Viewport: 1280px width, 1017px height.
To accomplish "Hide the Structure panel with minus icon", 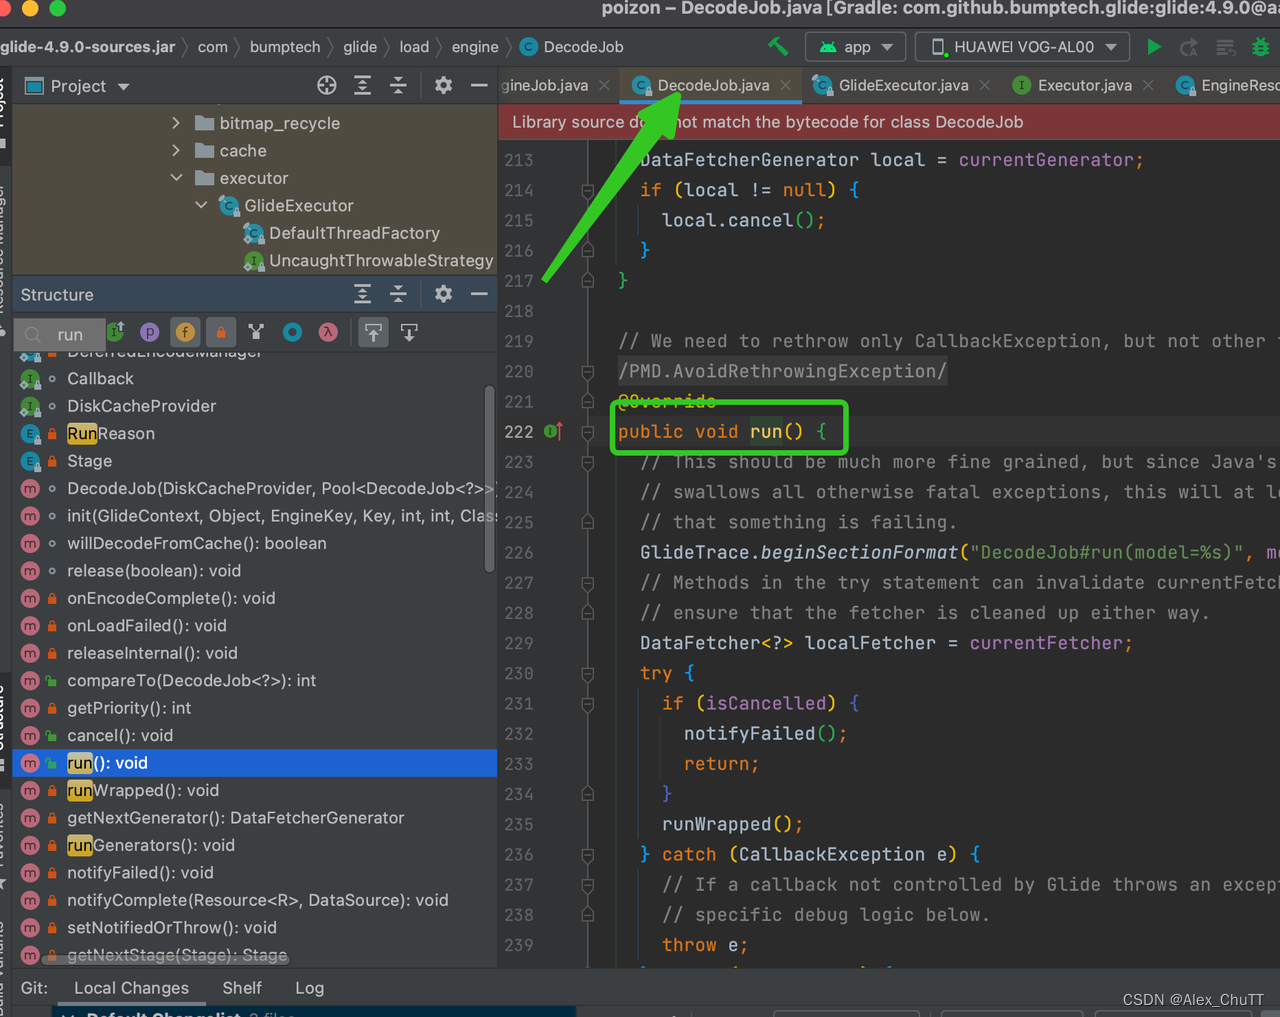I will (479, 294).
